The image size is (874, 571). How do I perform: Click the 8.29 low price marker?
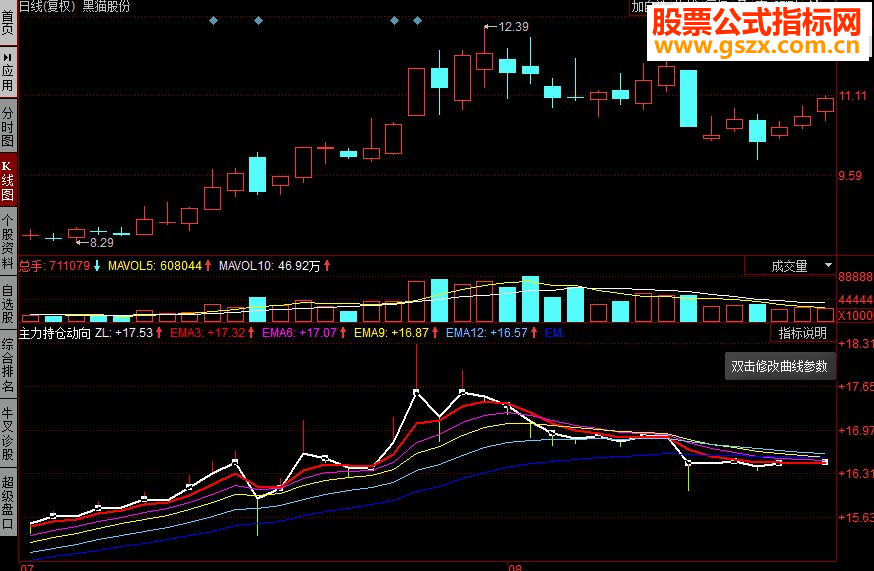[x=101, y=243]
